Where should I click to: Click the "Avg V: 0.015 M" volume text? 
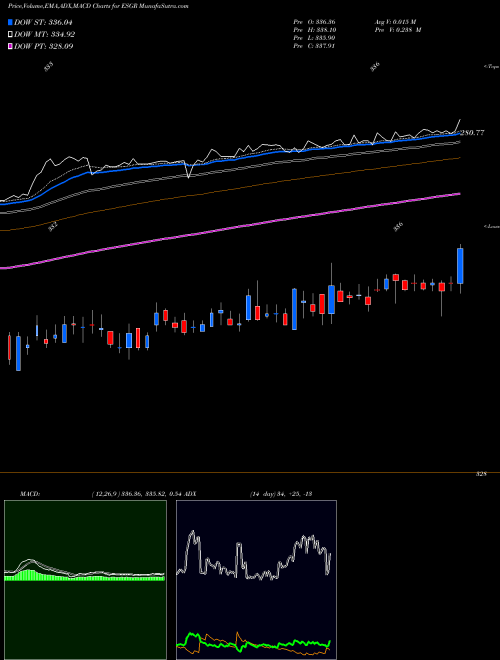coord(395,21)
